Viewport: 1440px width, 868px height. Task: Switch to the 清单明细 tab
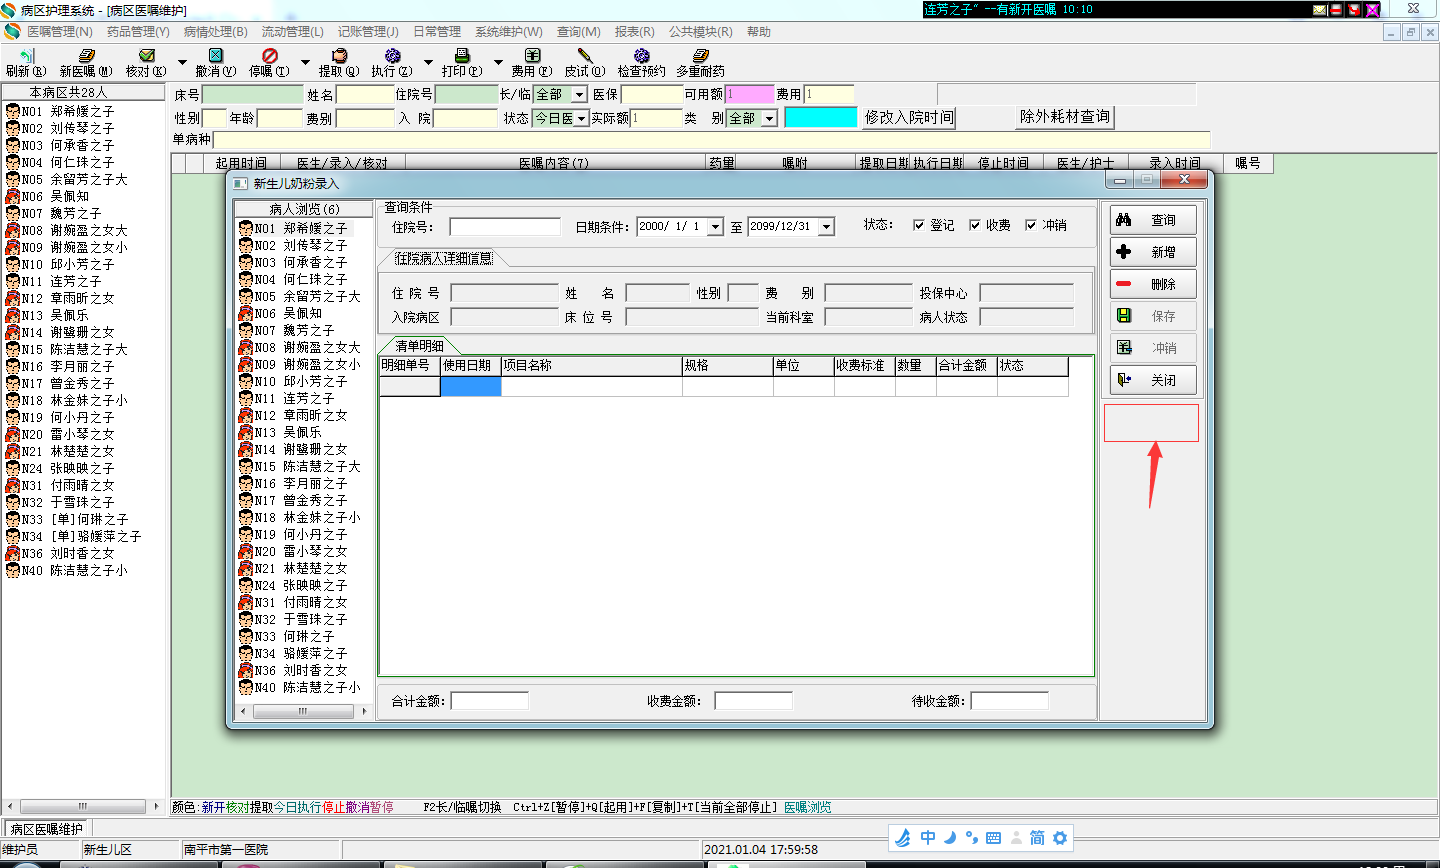419,346
